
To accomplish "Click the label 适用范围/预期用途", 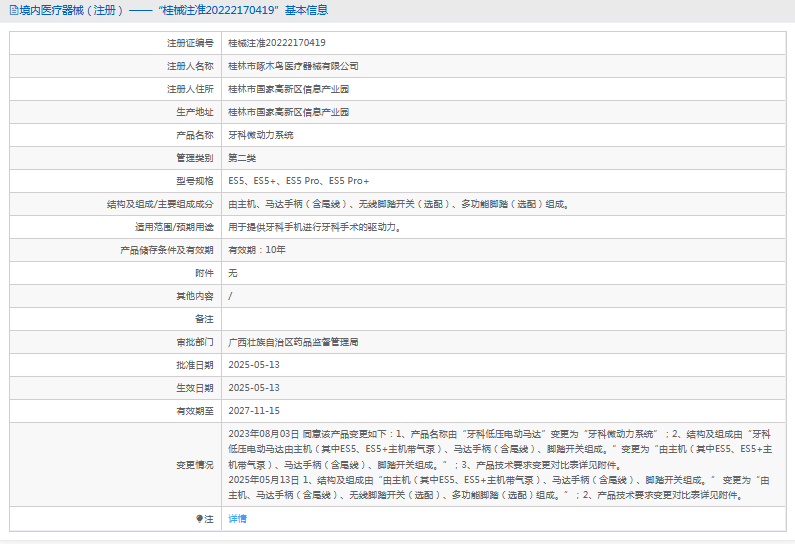I will coord(174,227).
